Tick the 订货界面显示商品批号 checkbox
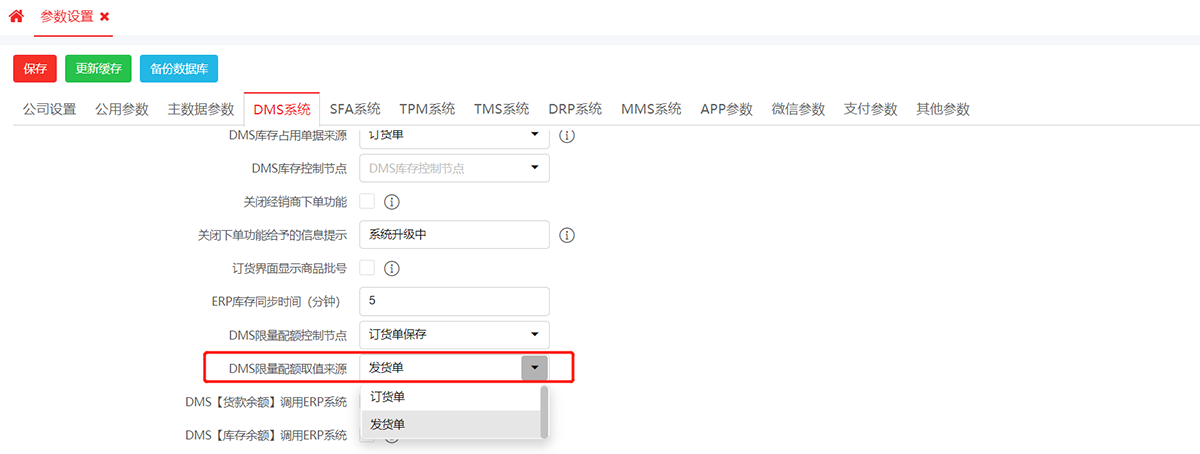Screen dimensions: 1200x454 click(367, 268)
